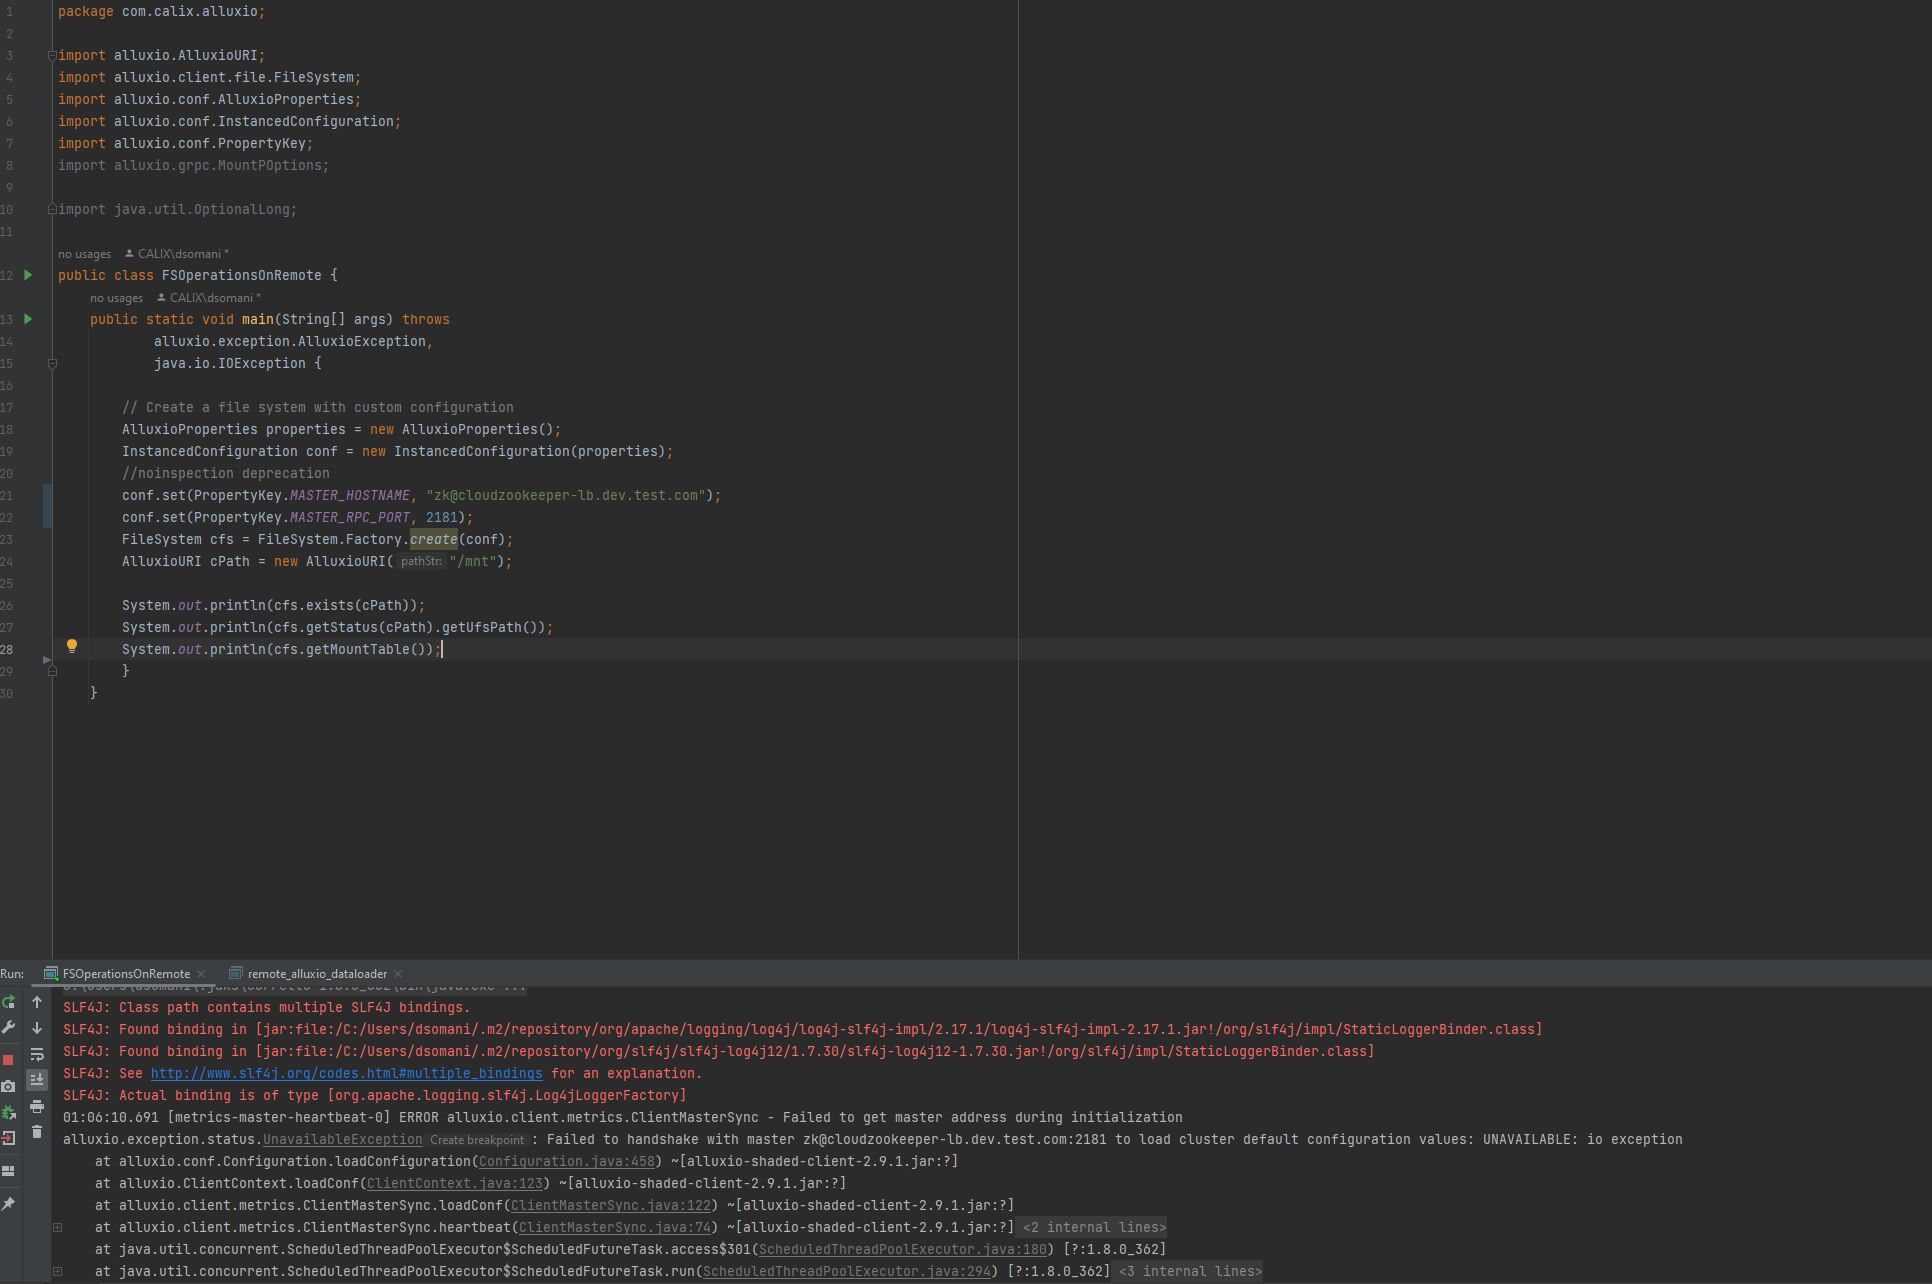Print the console output
Viewport: 1932px width, 1284px height.
pyautogui.click(x=37, y=1107)
